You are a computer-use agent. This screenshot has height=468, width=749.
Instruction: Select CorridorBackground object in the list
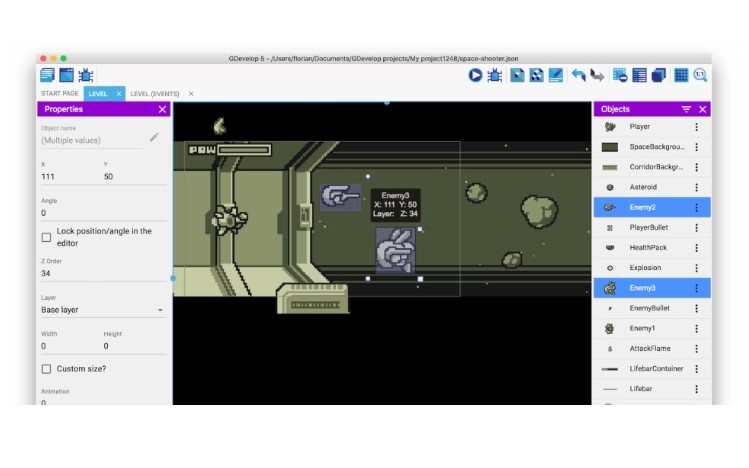click(652, 167)
